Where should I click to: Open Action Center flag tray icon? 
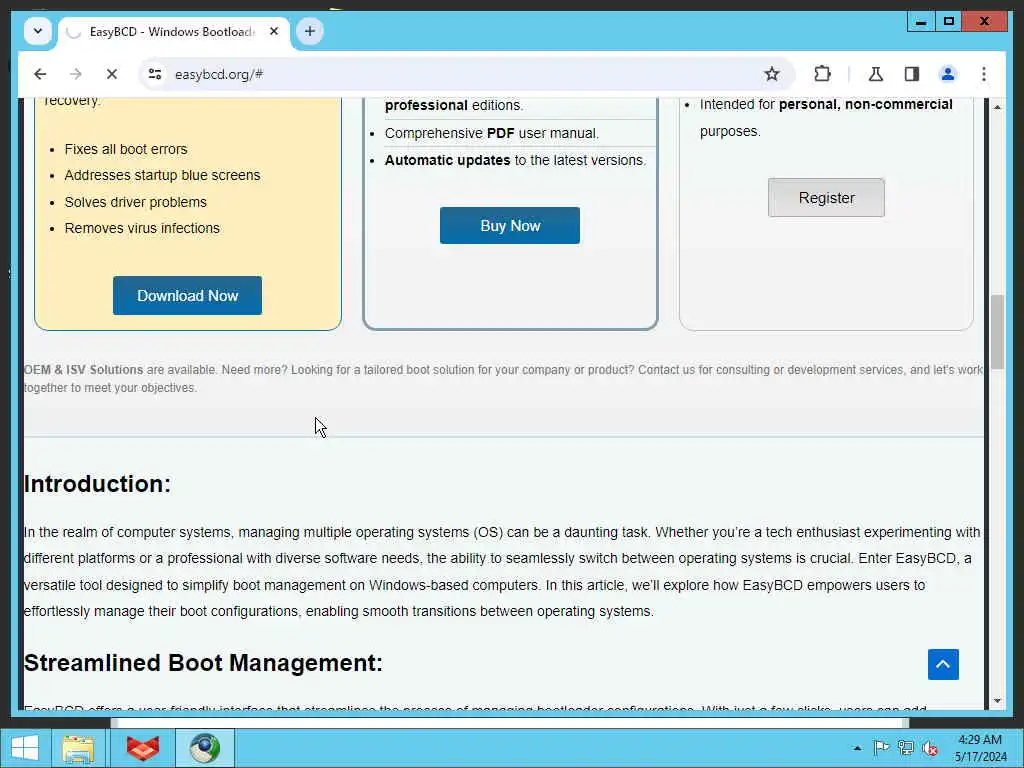(881, 748)
